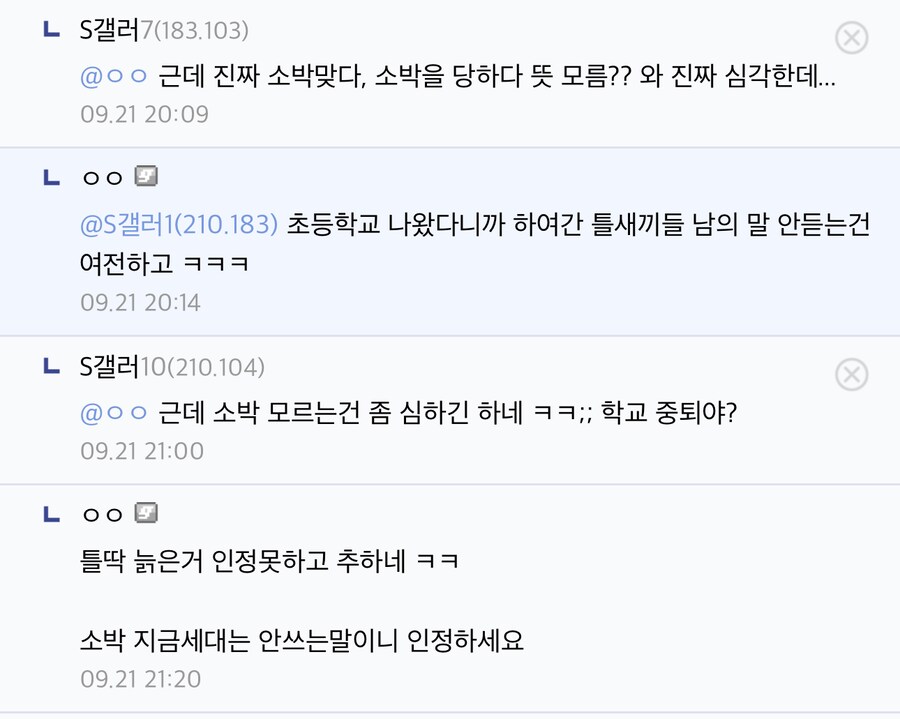
Task: Click the 09.21 20:14 timestamp
Action: coord(141,302)
